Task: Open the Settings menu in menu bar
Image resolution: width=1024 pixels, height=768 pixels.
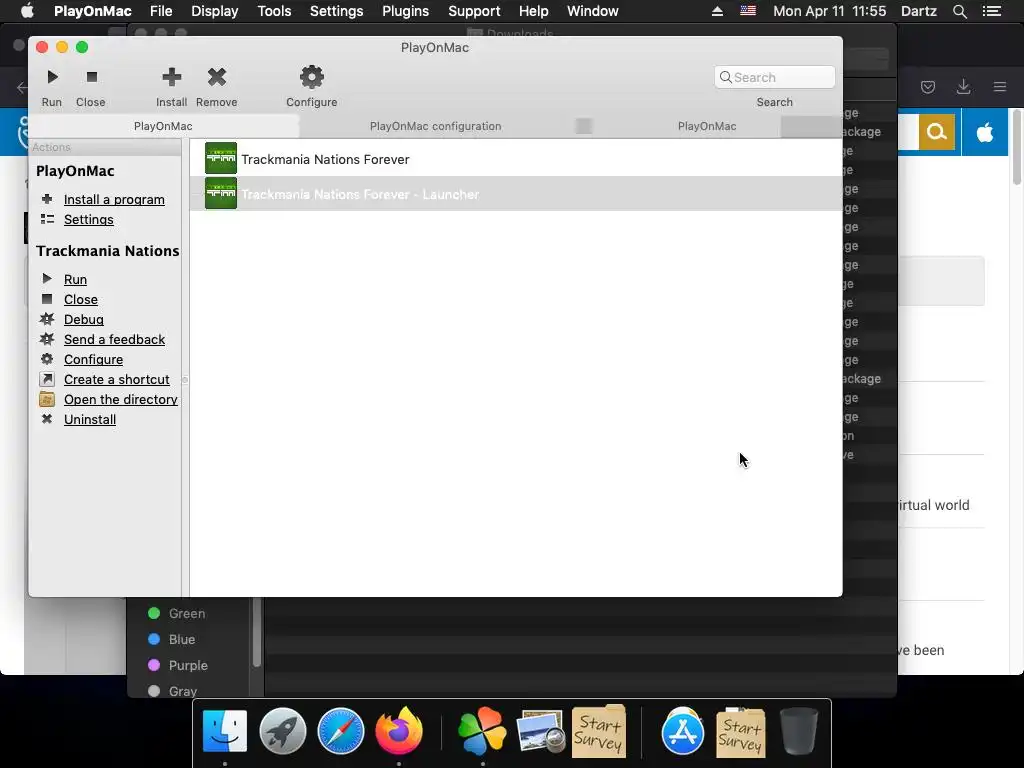Action: click(336, 11)
